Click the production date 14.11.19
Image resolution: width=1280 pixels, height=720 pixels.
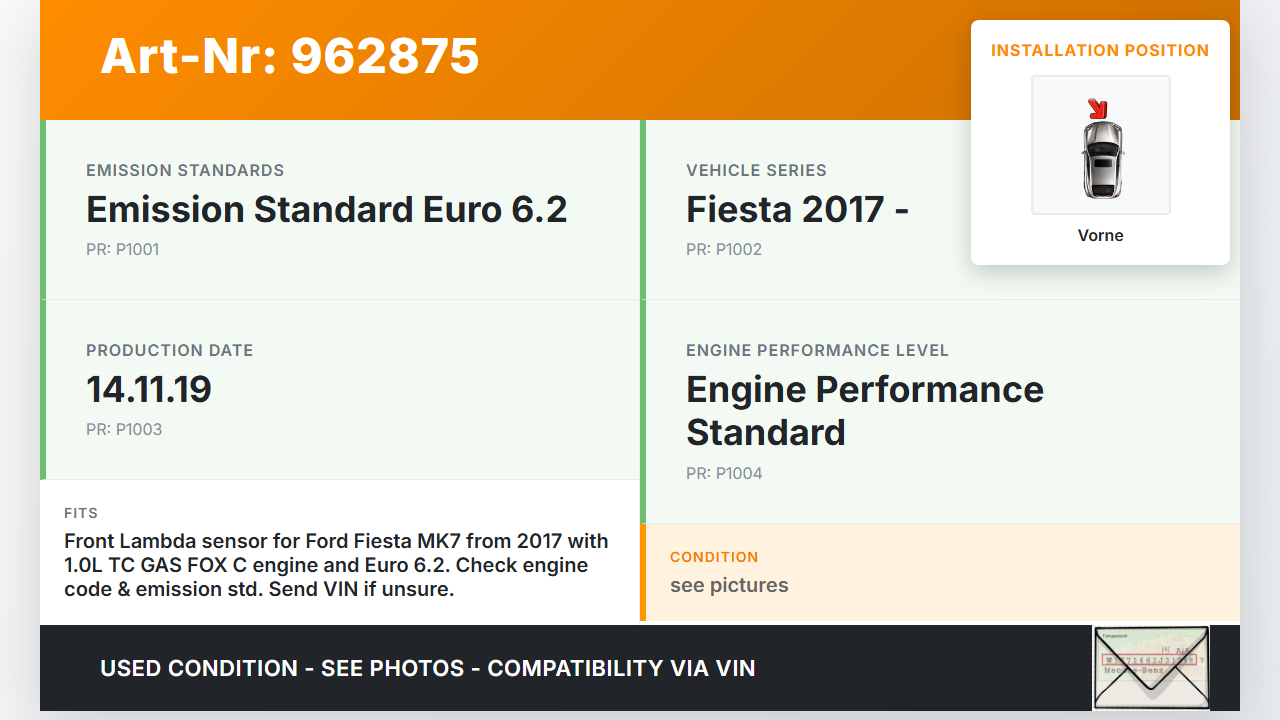(x=149, y=390)
